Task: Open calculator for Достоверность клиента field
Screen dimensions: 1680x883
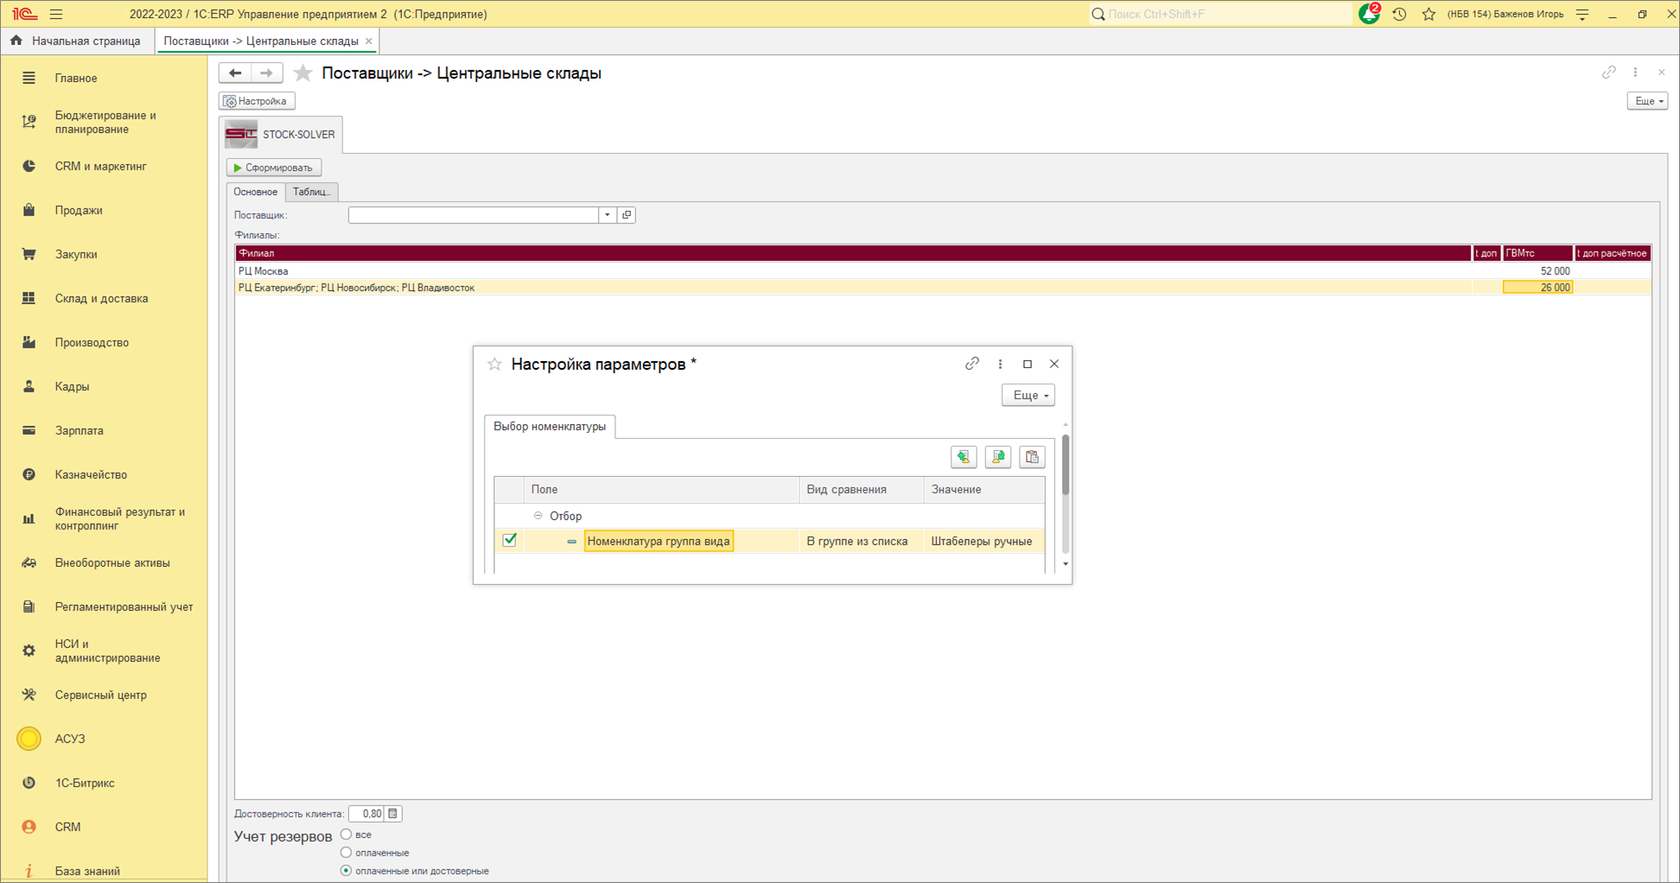Action: click(393, 814)
